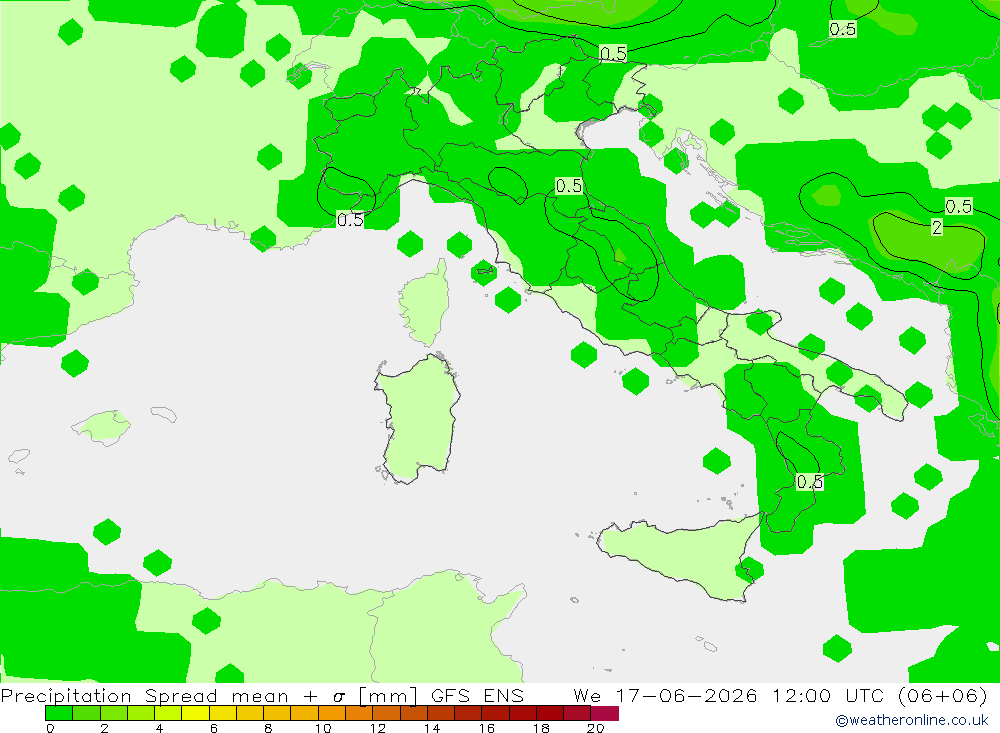Image resolution: width=1000 pixels, height=733 pixels.
Task: Click the 0.5 contour label over north-central Italy
Action: (569, 186)
